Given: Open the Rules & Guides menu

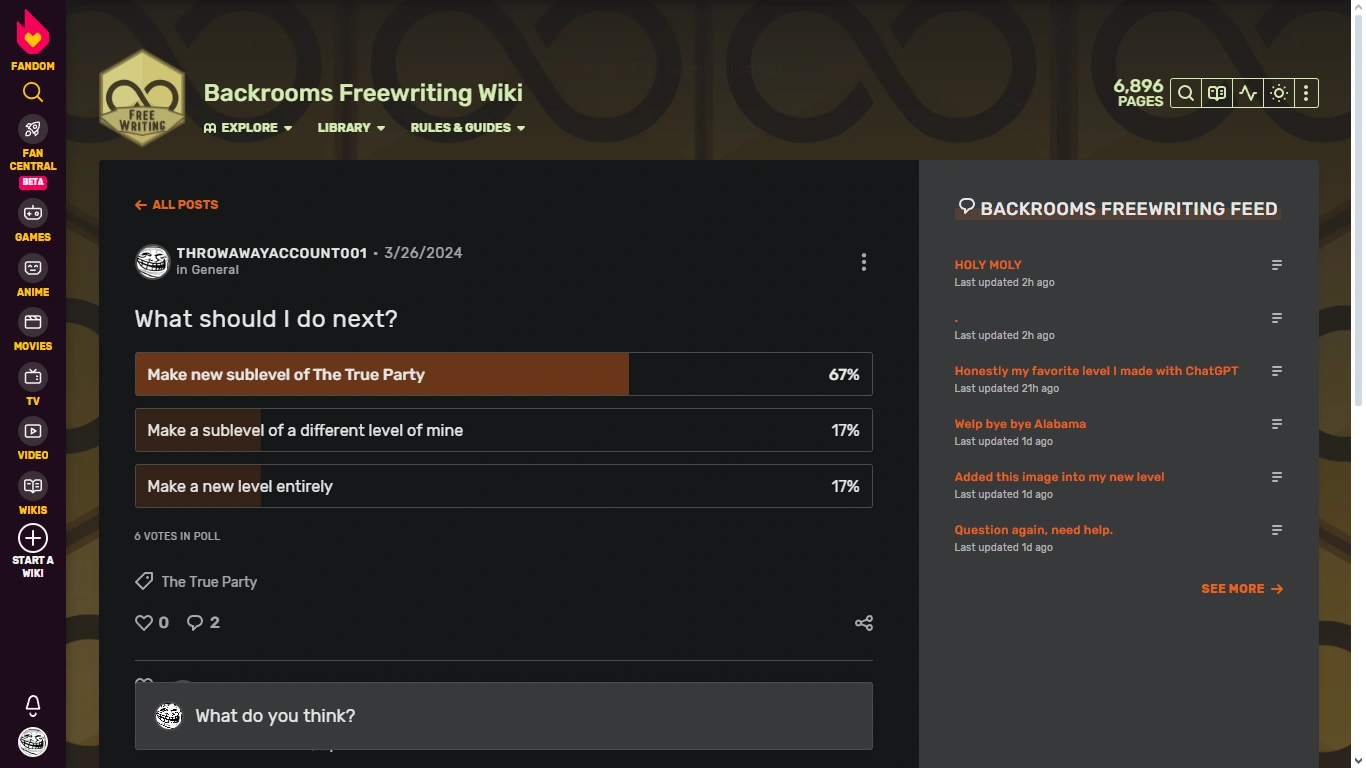Looking at the screenshot, I should tap(467, 128).
